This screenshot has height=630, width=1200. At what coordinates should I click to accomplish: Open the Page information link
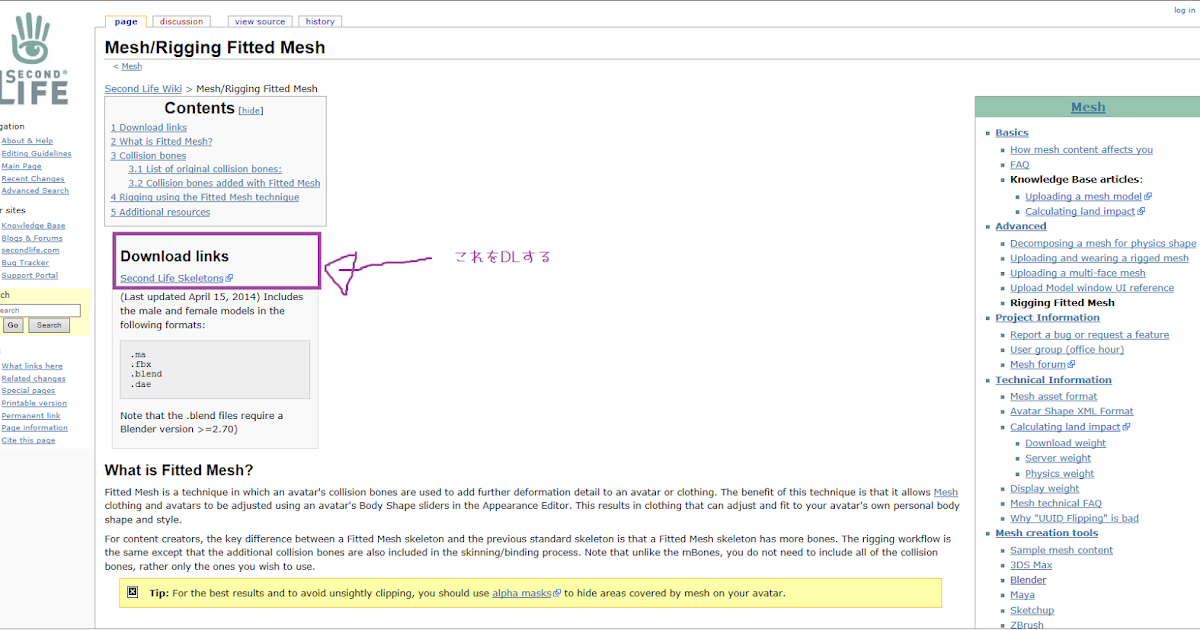point(34,428)
